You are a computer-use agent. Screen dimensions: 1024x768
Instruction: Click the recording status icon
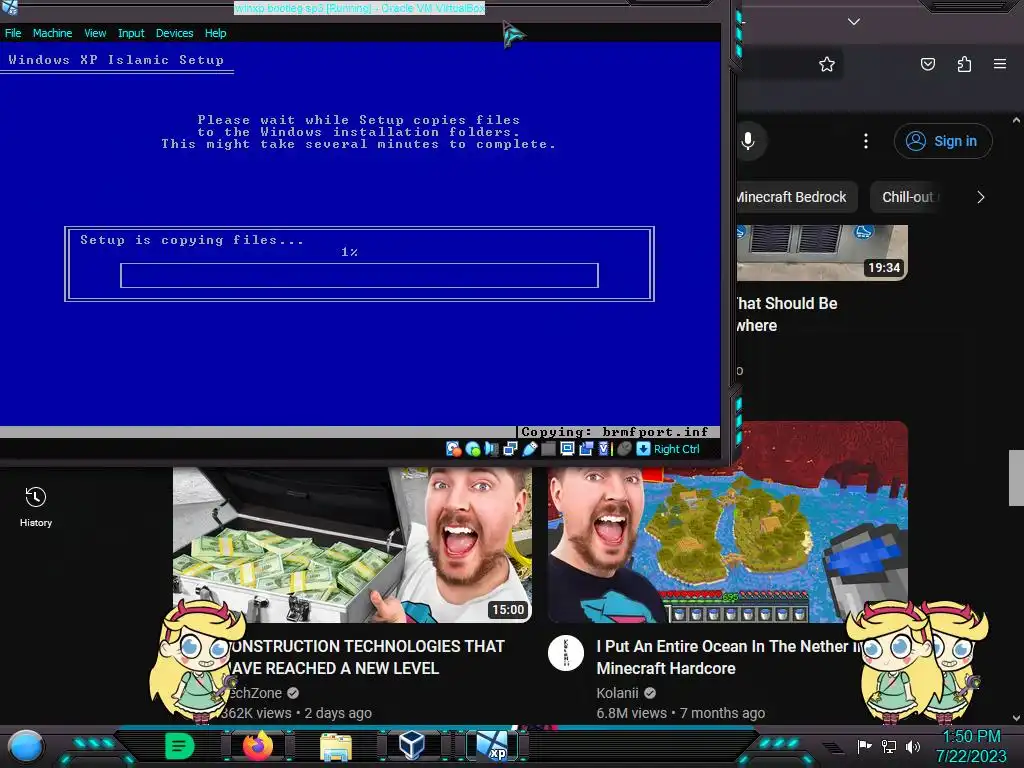coord(586,449)
